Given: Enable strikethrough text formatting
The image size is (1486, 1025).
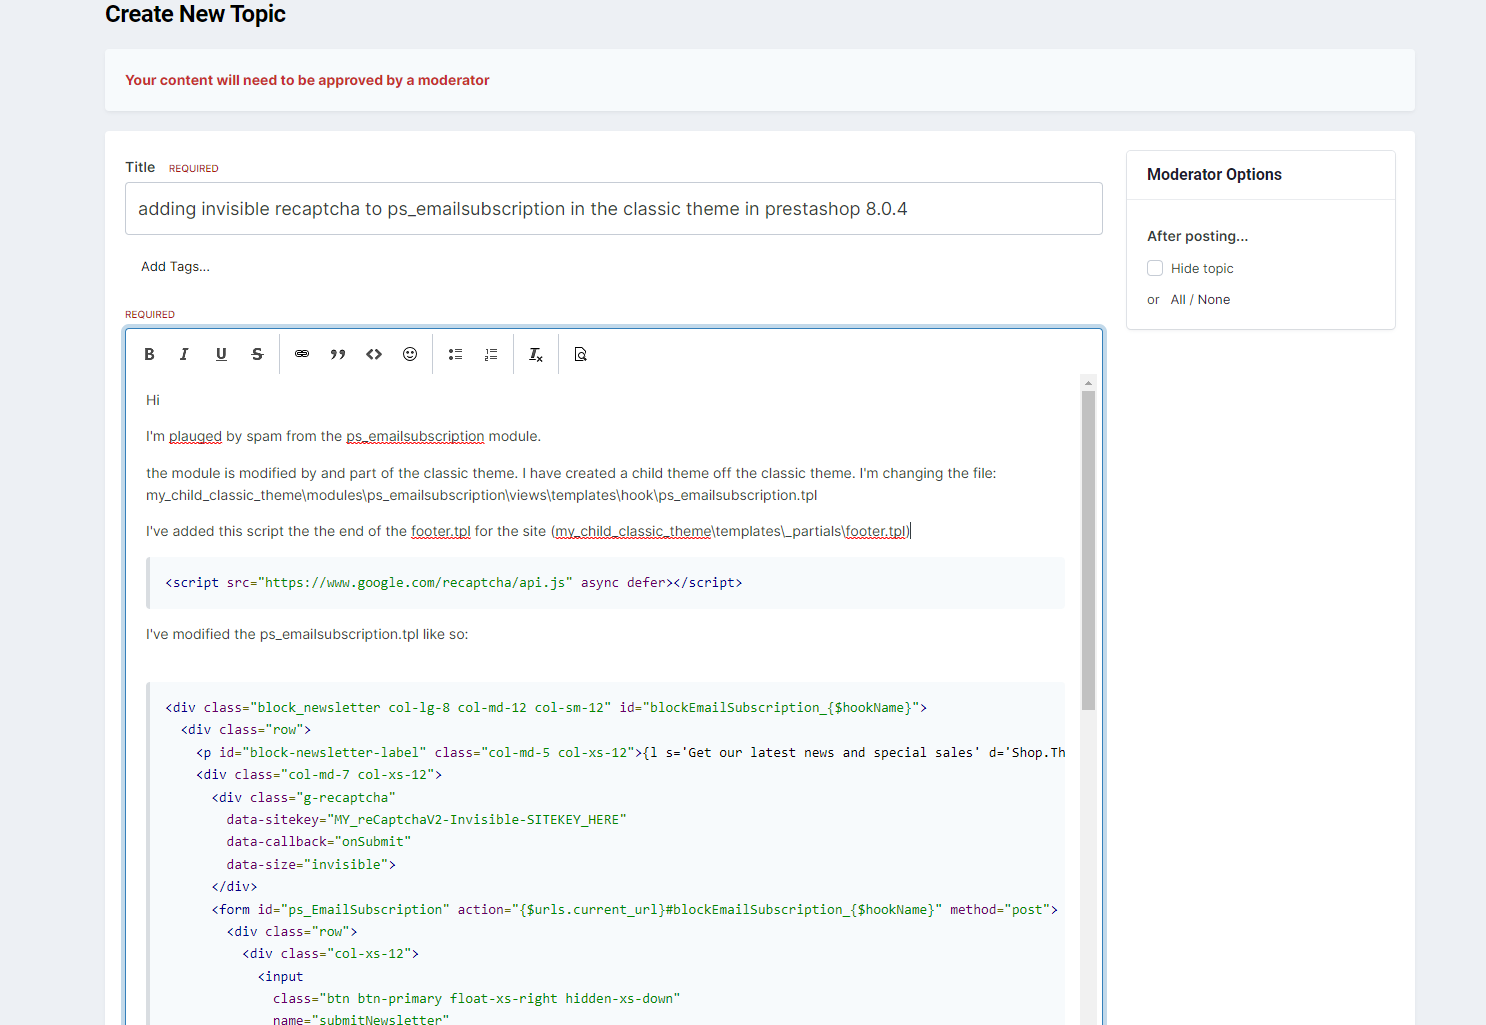Looking at the screenshot, I should [257, 354].
